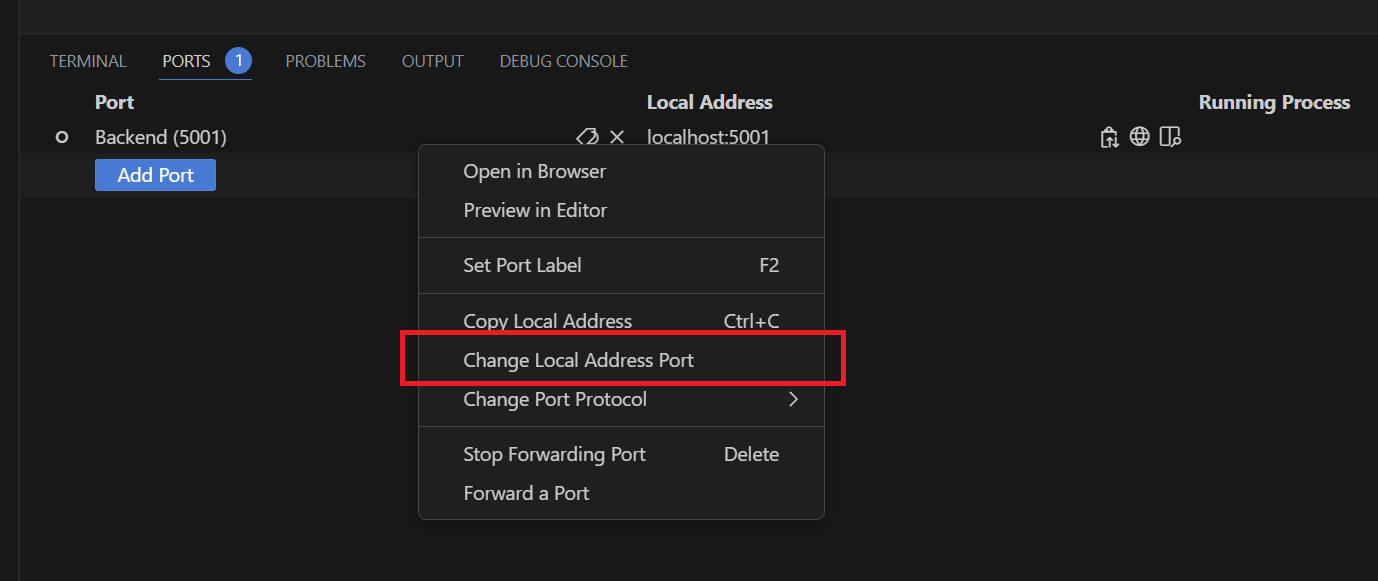Screen dimensions: 1378x581
Task: Choose Open in Browser from the menu
Action: (x=534, y=171)
